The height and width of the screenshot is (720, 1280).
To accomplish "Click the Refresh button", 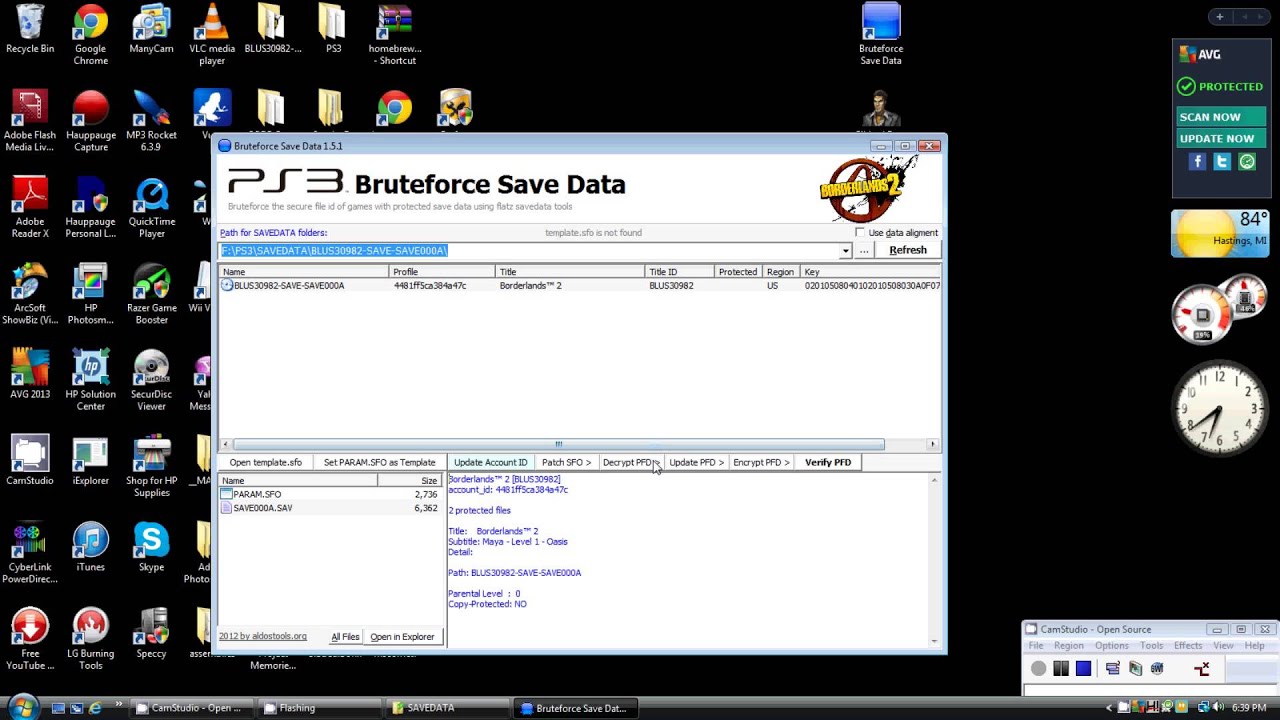I will tap(908, 250).
